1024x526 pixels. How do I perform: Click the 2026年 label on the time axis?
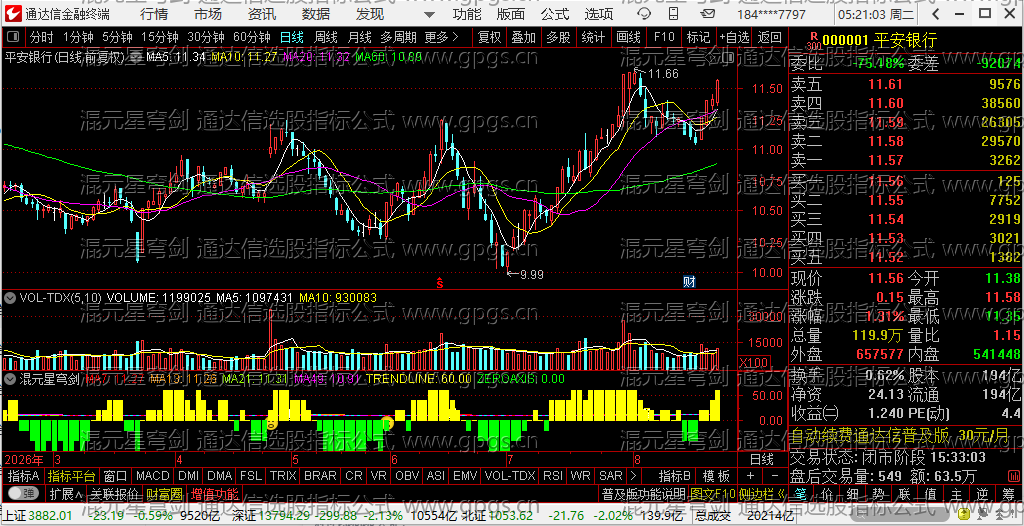25,459
